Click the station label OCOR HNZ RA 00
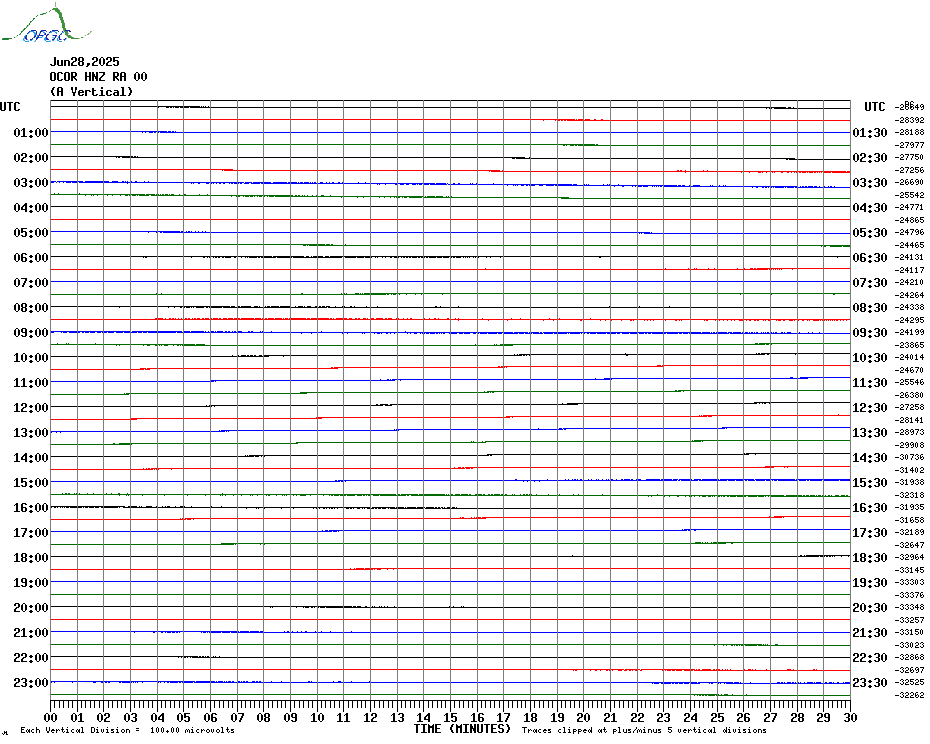 tap(98, 77)
